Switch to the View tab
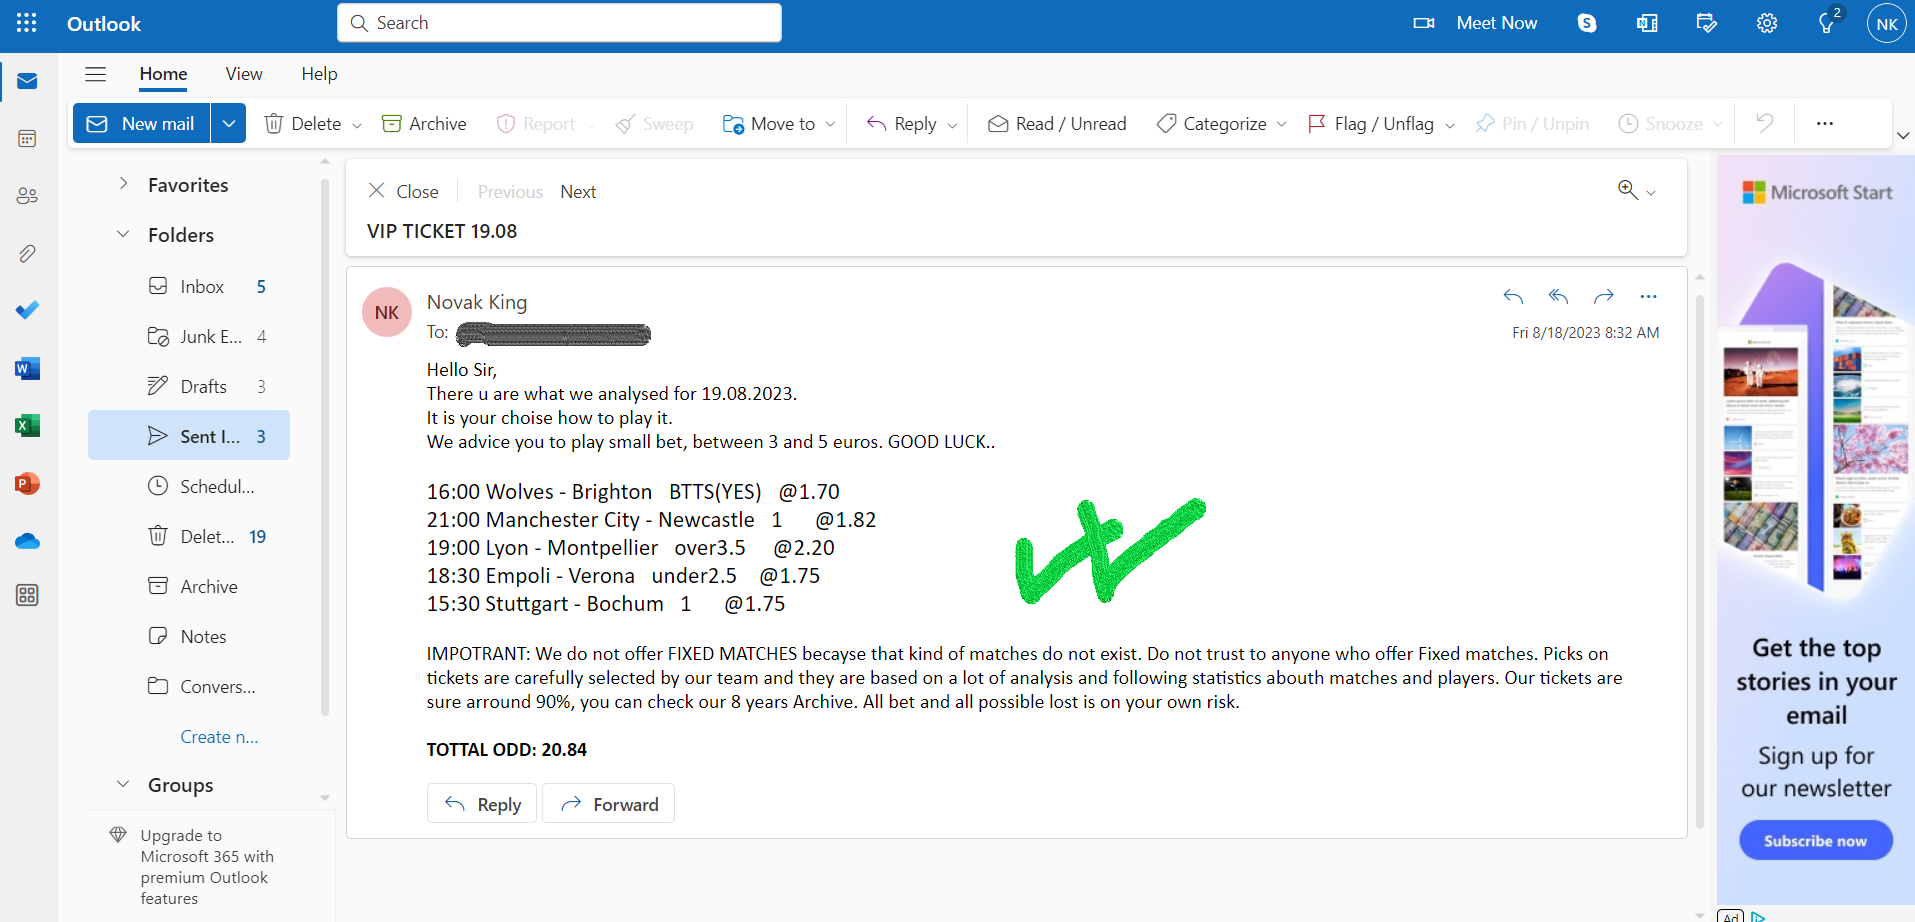Viewport: 1915px width, 922px height. point(244,74)
